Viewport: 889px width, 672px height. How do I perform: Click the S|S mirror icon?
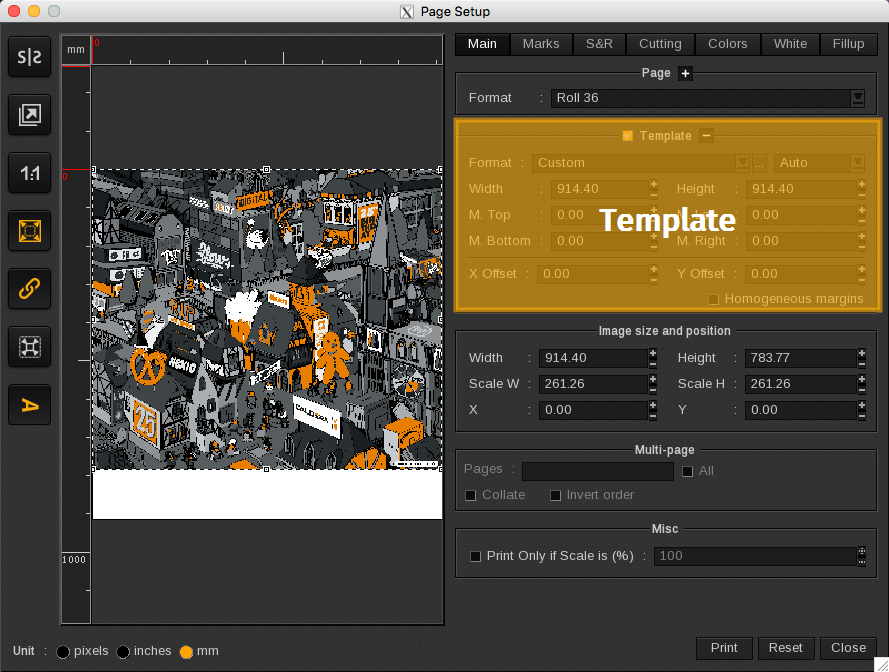point(30,58)
